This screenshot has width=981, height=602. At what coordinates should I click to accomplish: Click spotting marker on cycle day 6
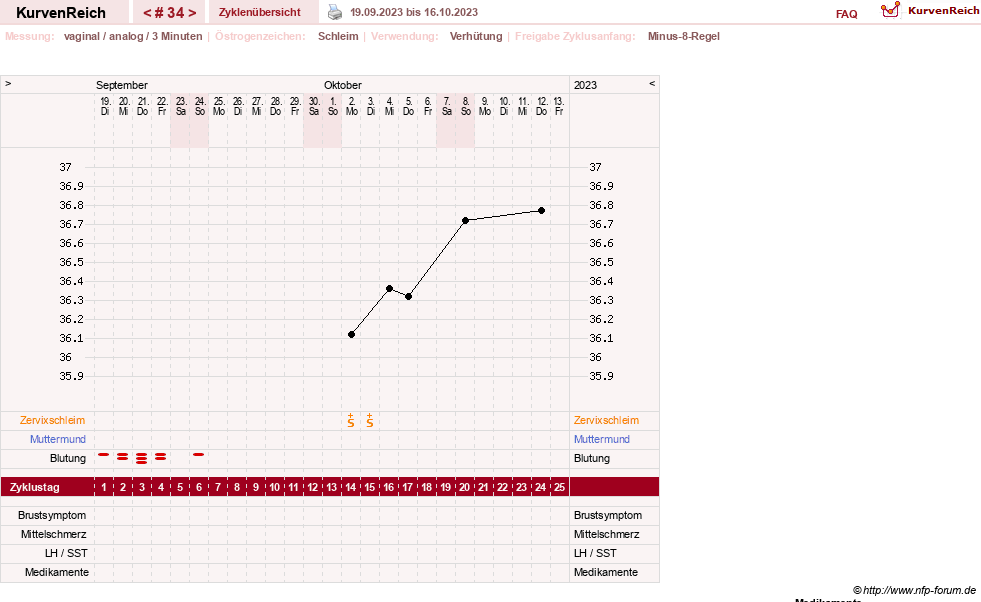pos(198,454)
